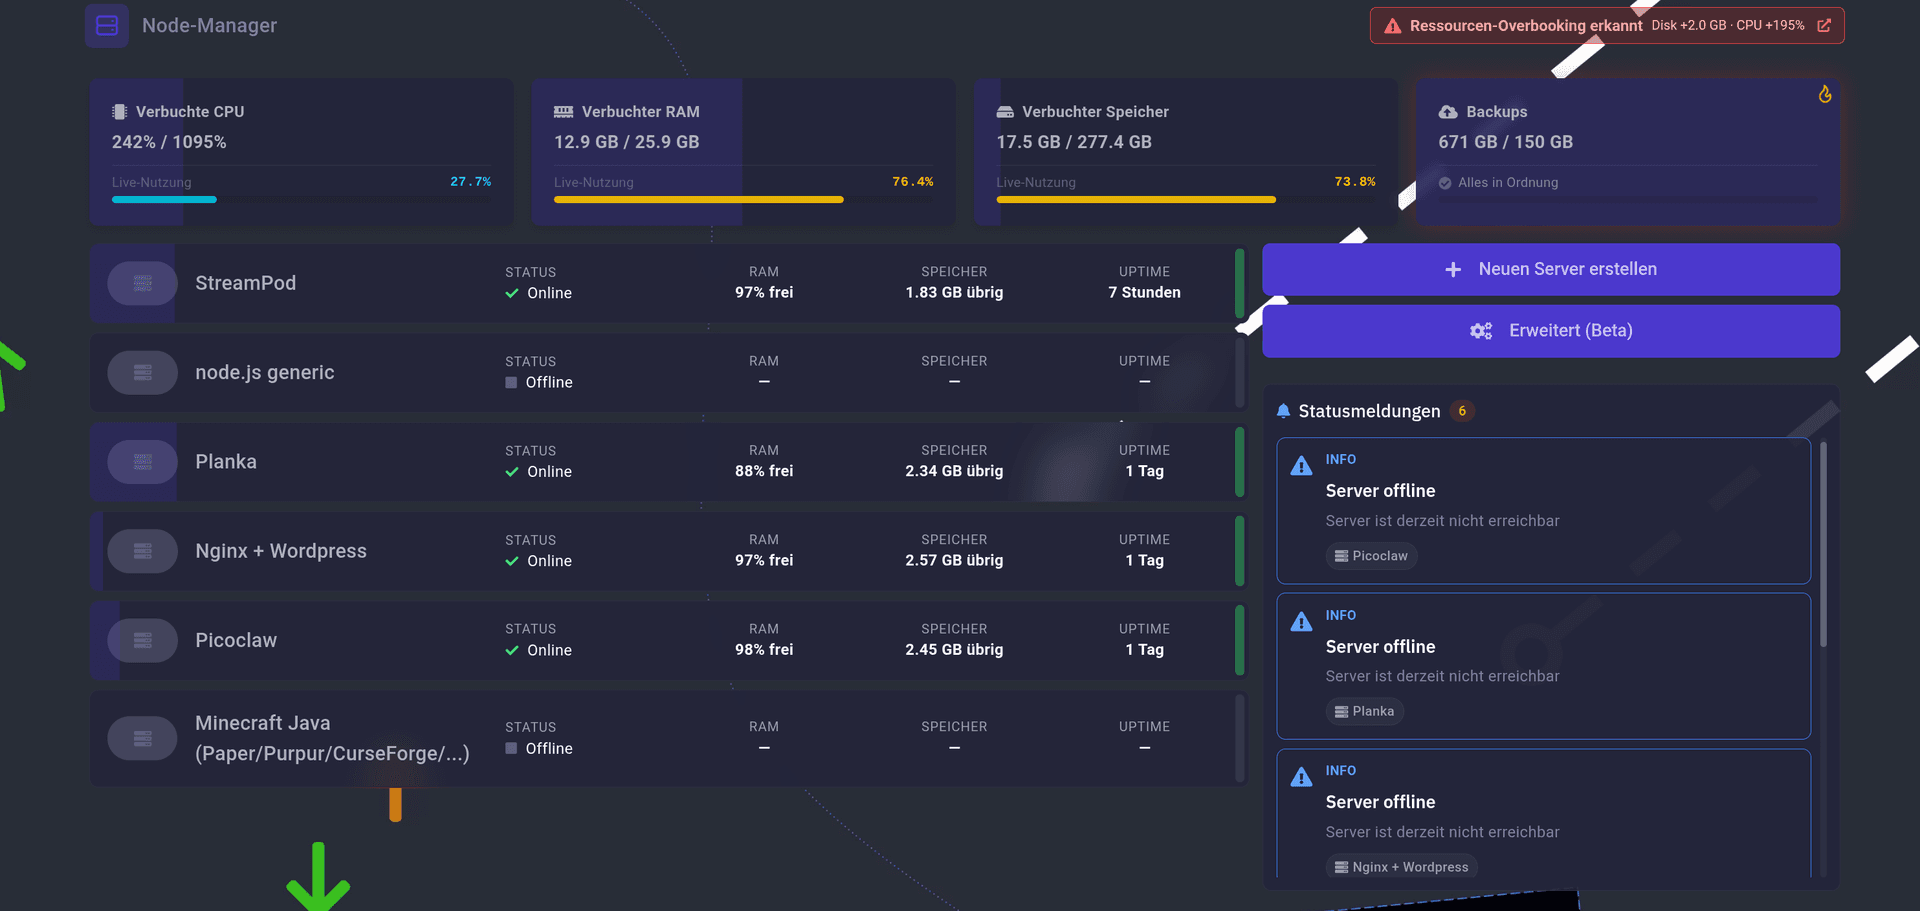Click the Node-Manager logo icon

107,26
